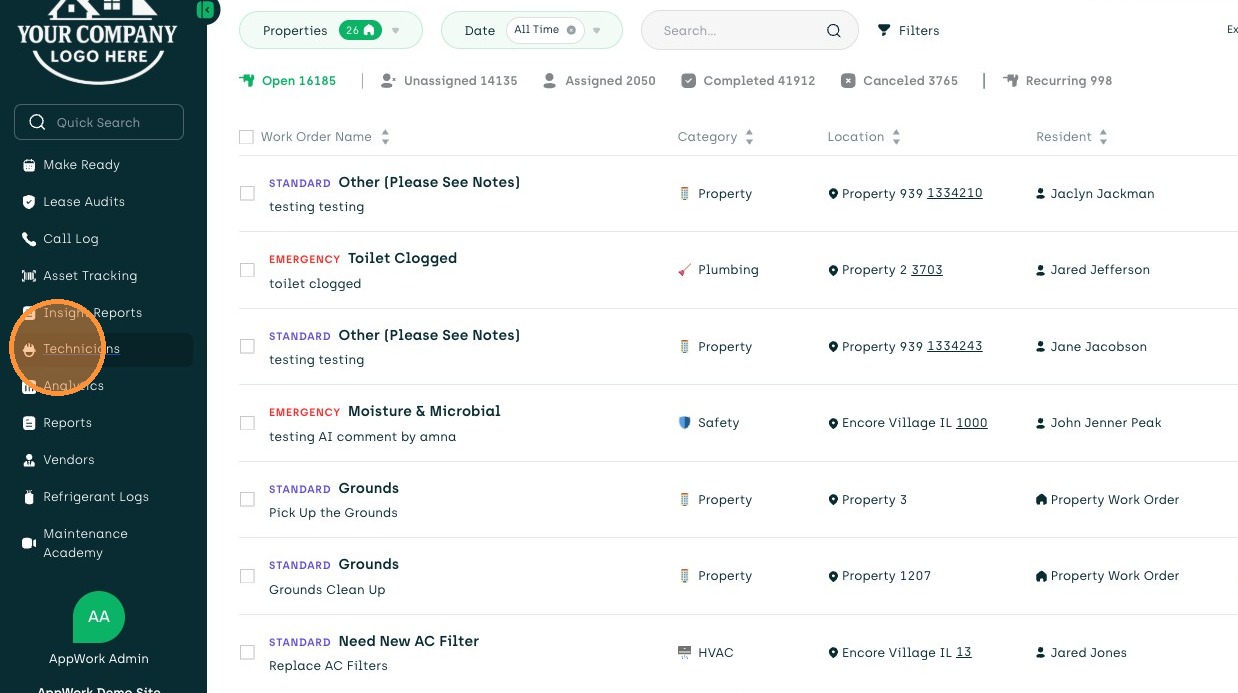Expand the Properties dropdown

pos(395,31)
